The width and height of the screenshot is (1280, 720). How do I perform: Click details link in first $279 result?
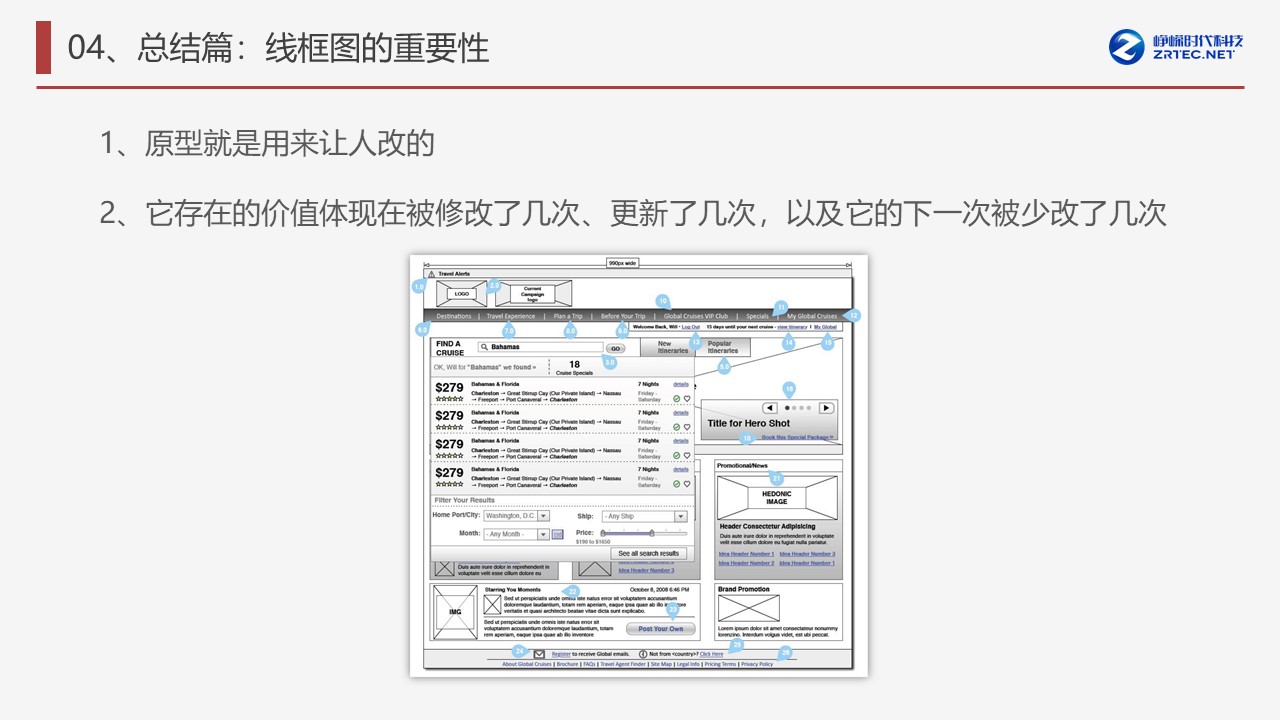[x=681, y=384]
